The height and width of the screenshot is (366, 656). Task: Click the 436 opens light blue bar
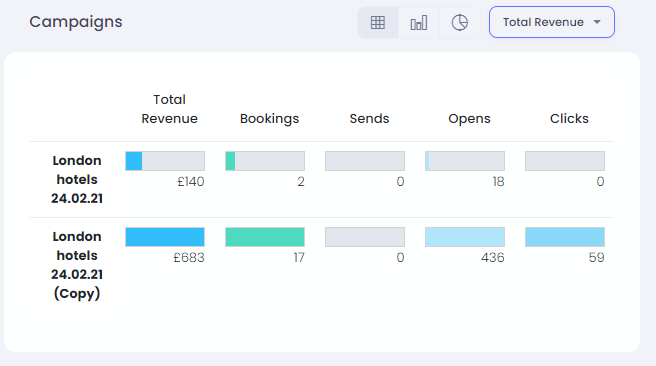465,237
